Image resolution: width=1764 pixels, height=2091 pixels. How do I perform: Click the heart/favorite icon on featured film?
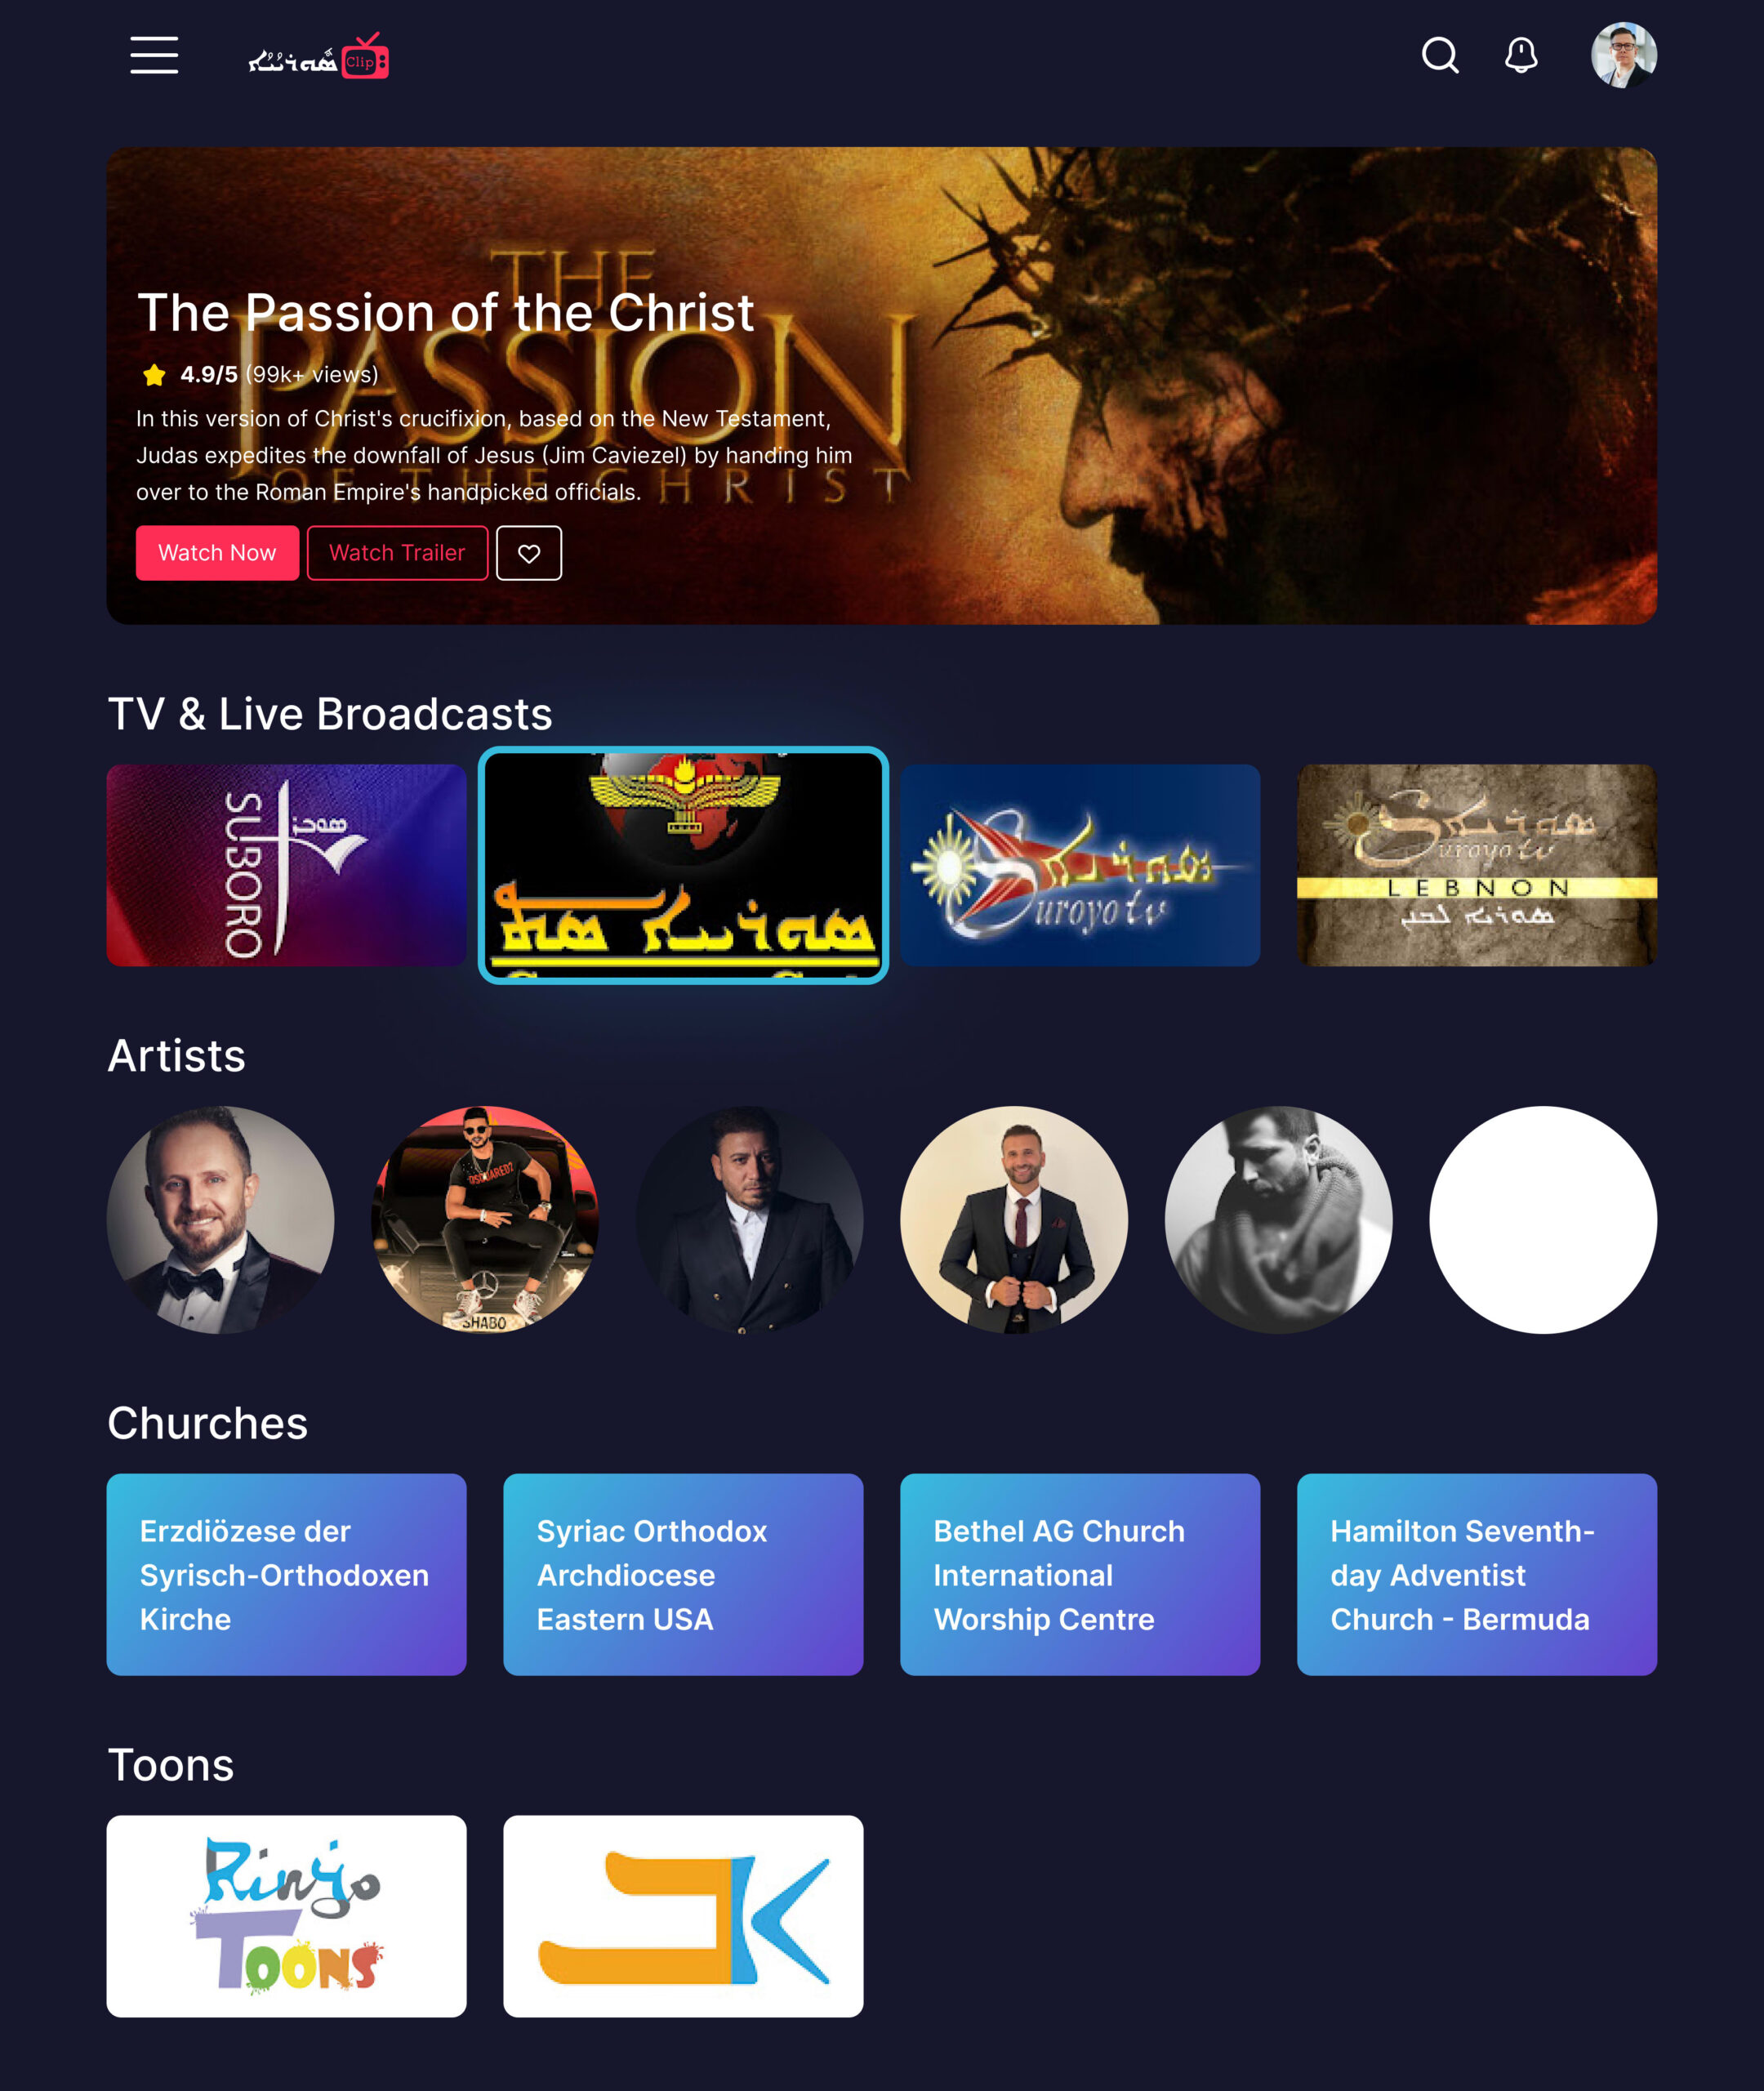[528, 553]
